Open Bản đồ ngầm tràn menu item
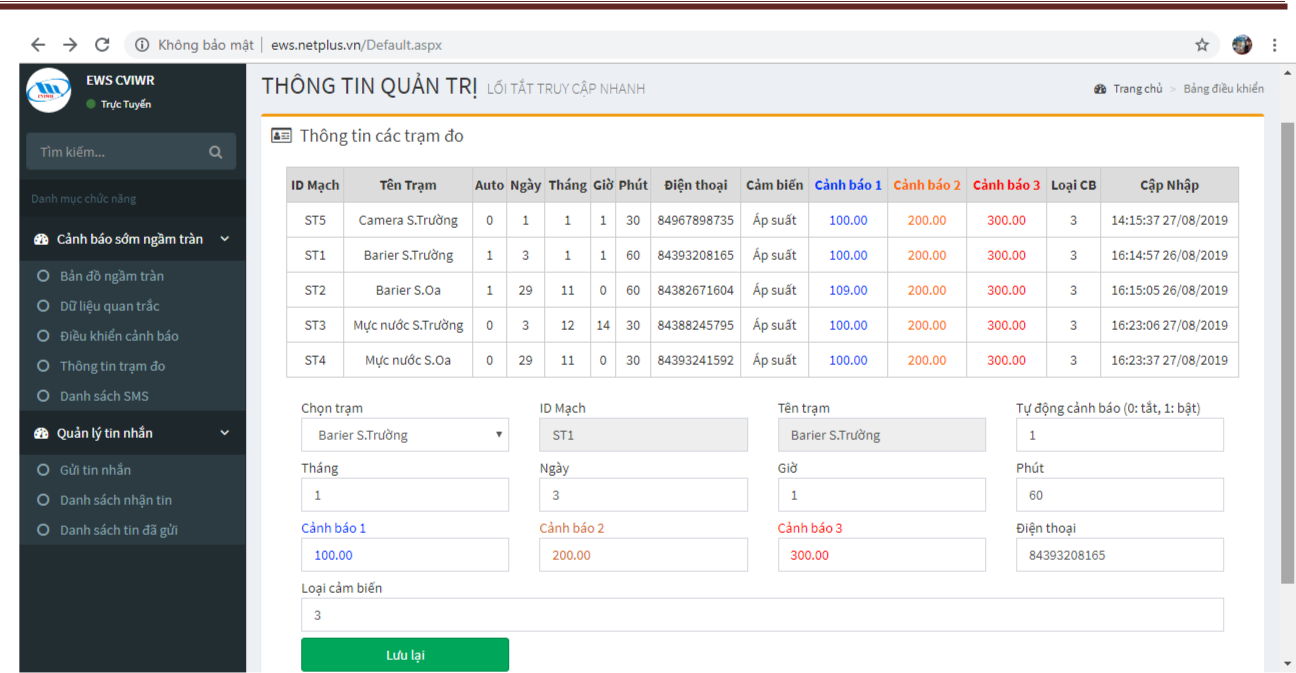This screenshot has width=1296, height=673. point(112,276)
